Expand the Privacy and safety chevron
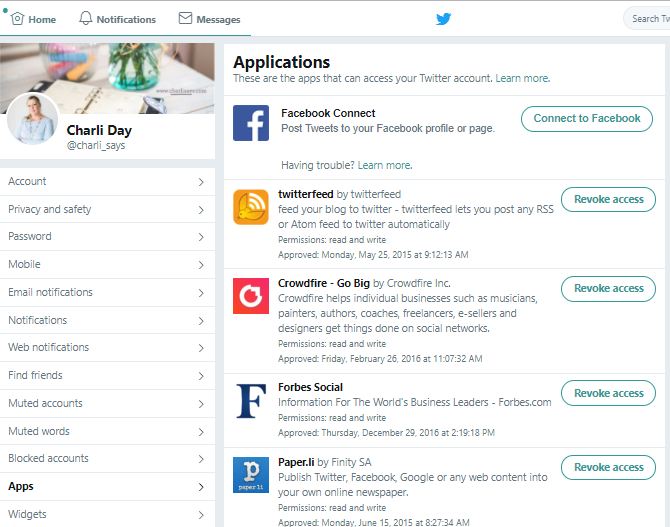 coord(201,210)
